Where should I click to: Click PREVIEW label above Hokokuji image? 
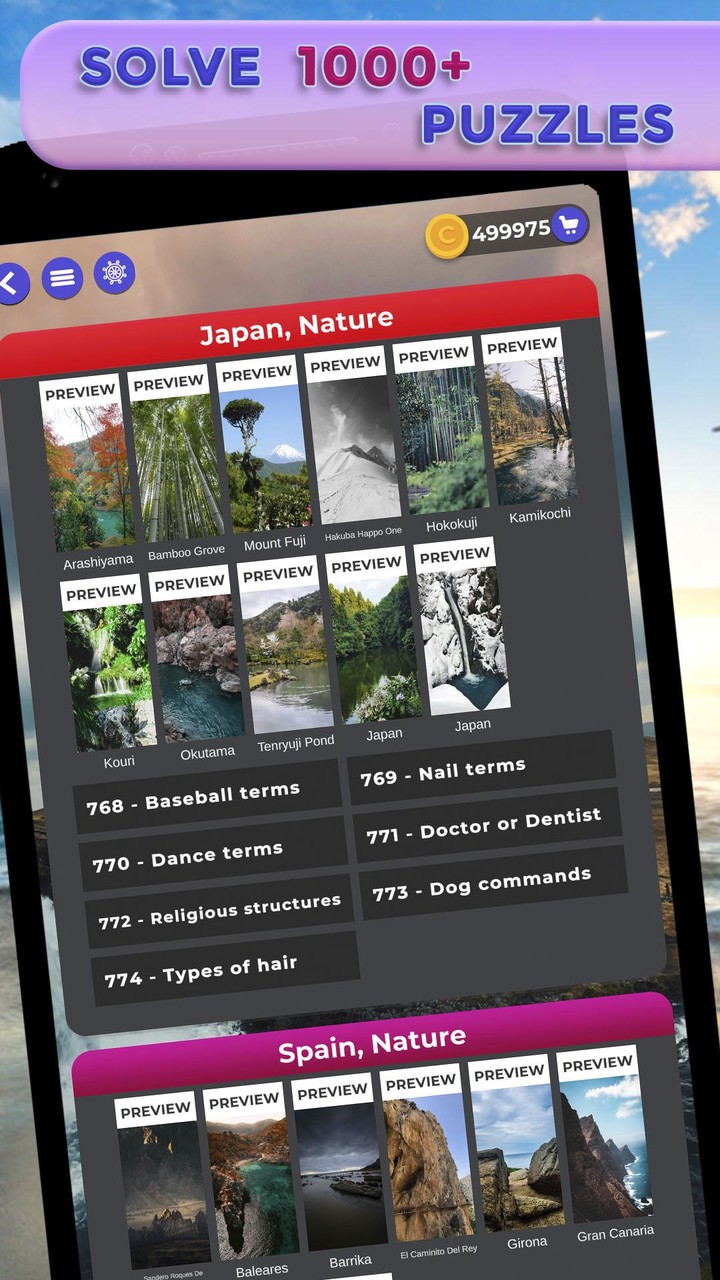click(433, 356)
